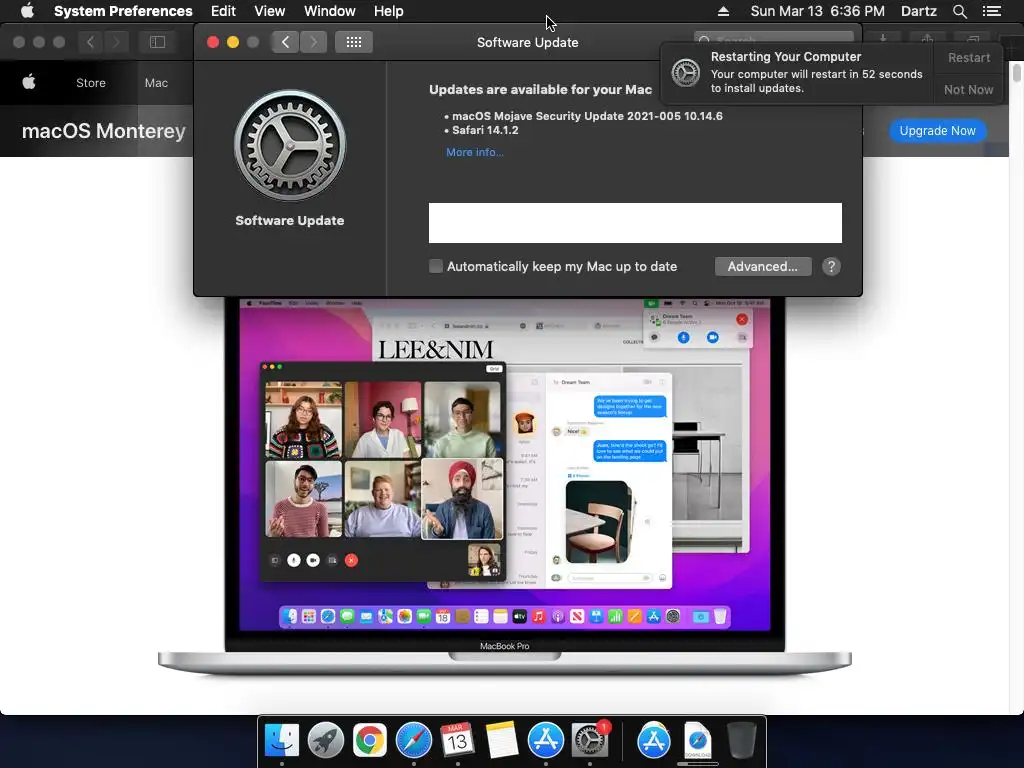Click the eject icon in menu bar
This screenshot has width=1024, height=768.
(x=723, y=11)
